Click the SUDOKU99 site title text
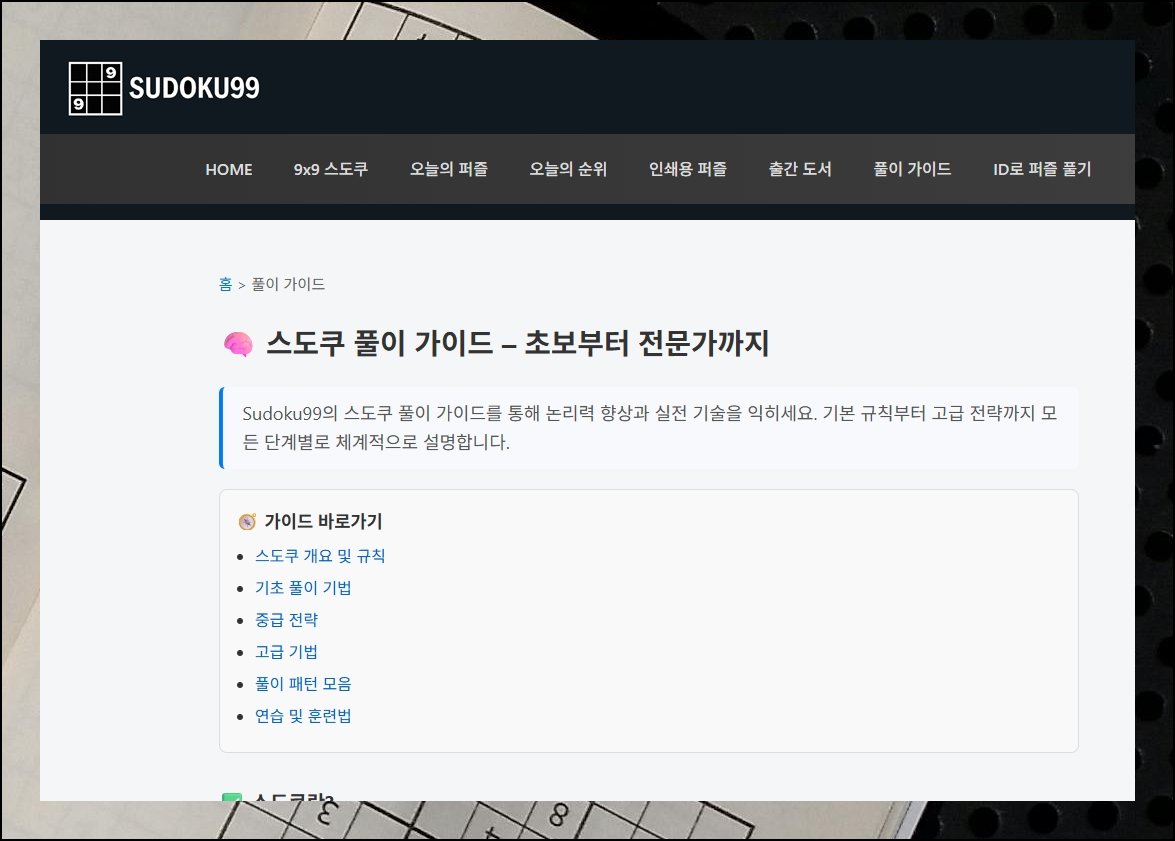Image resolution: width=1175 pixels, height=841 pixels. 194,88
